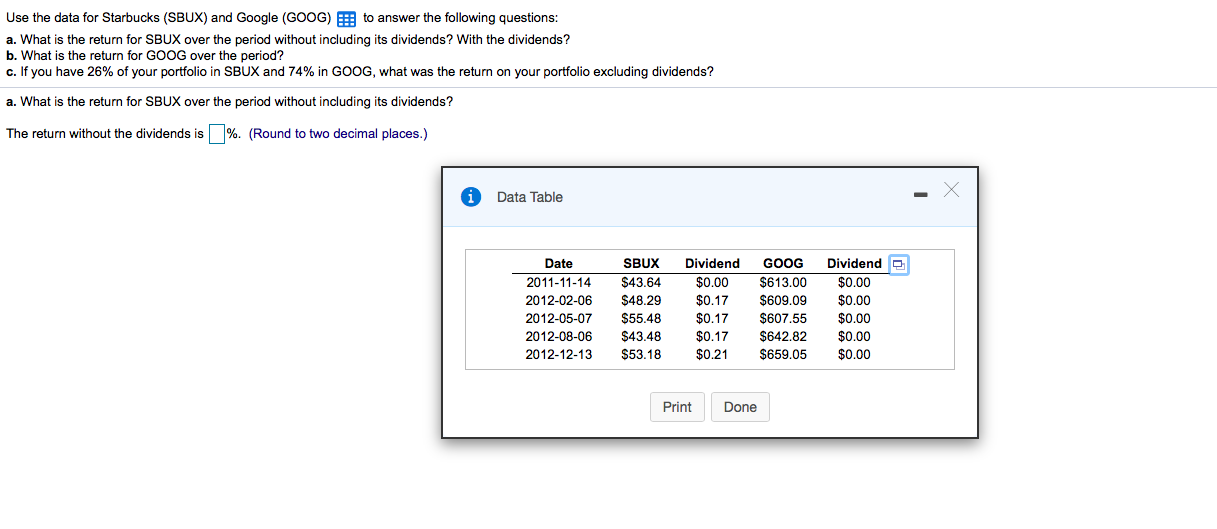Click date cell 2012-05-07
The width and height of the screenshot is (1217, 529).
pos(558,318)
